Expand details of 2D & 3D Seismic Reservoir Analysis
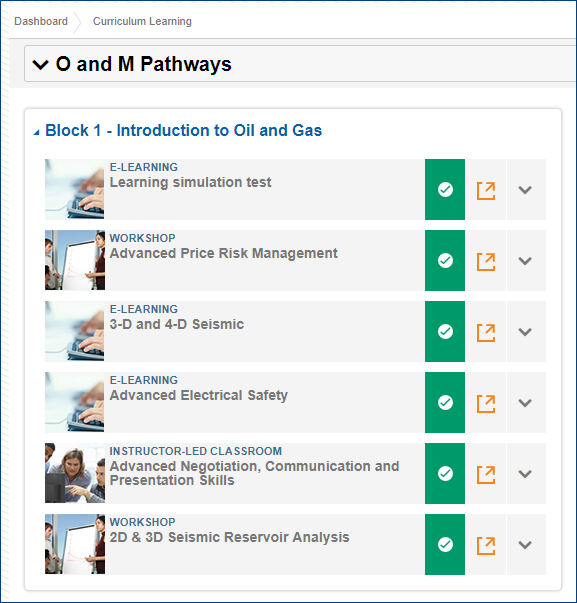This screenshot has height=603, width=577. (x=525, y=545)
